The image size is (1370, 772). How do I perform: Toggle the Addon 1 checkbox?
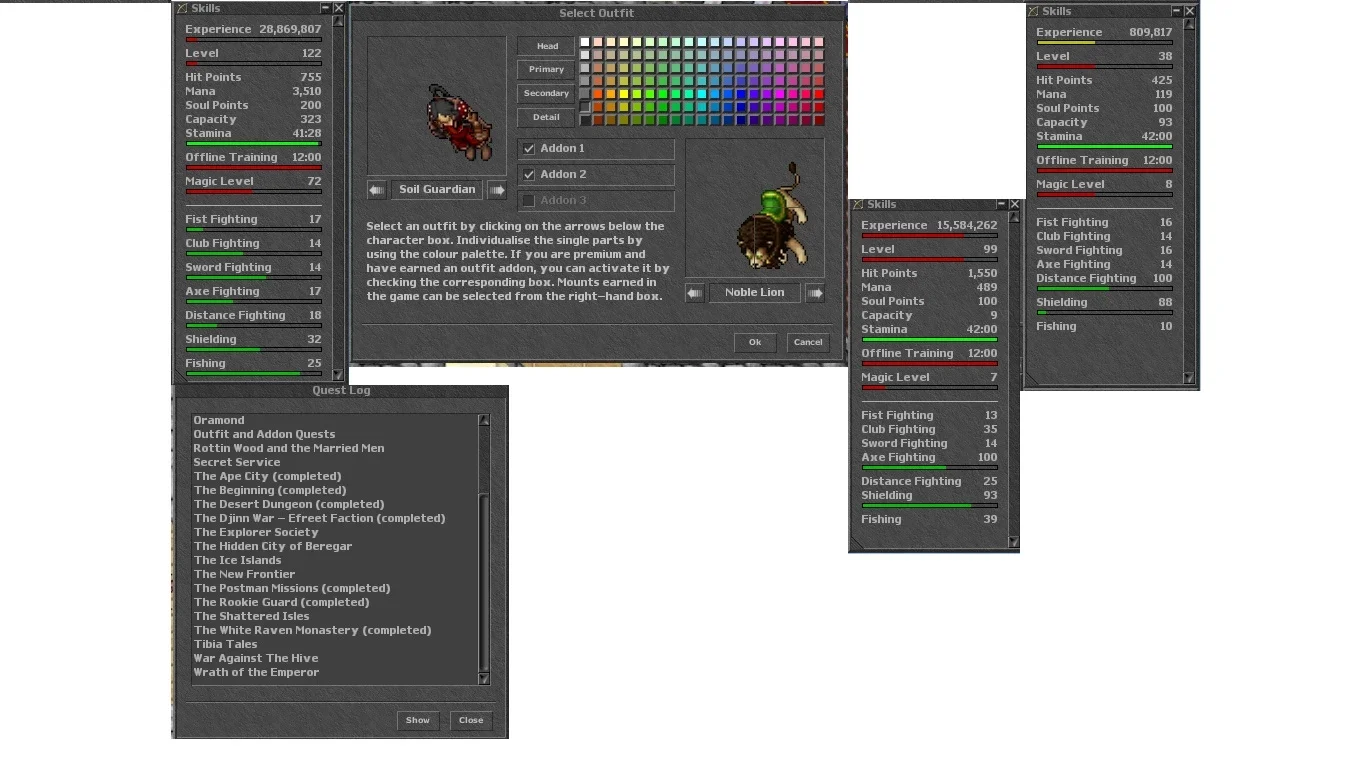coord(529,149)
